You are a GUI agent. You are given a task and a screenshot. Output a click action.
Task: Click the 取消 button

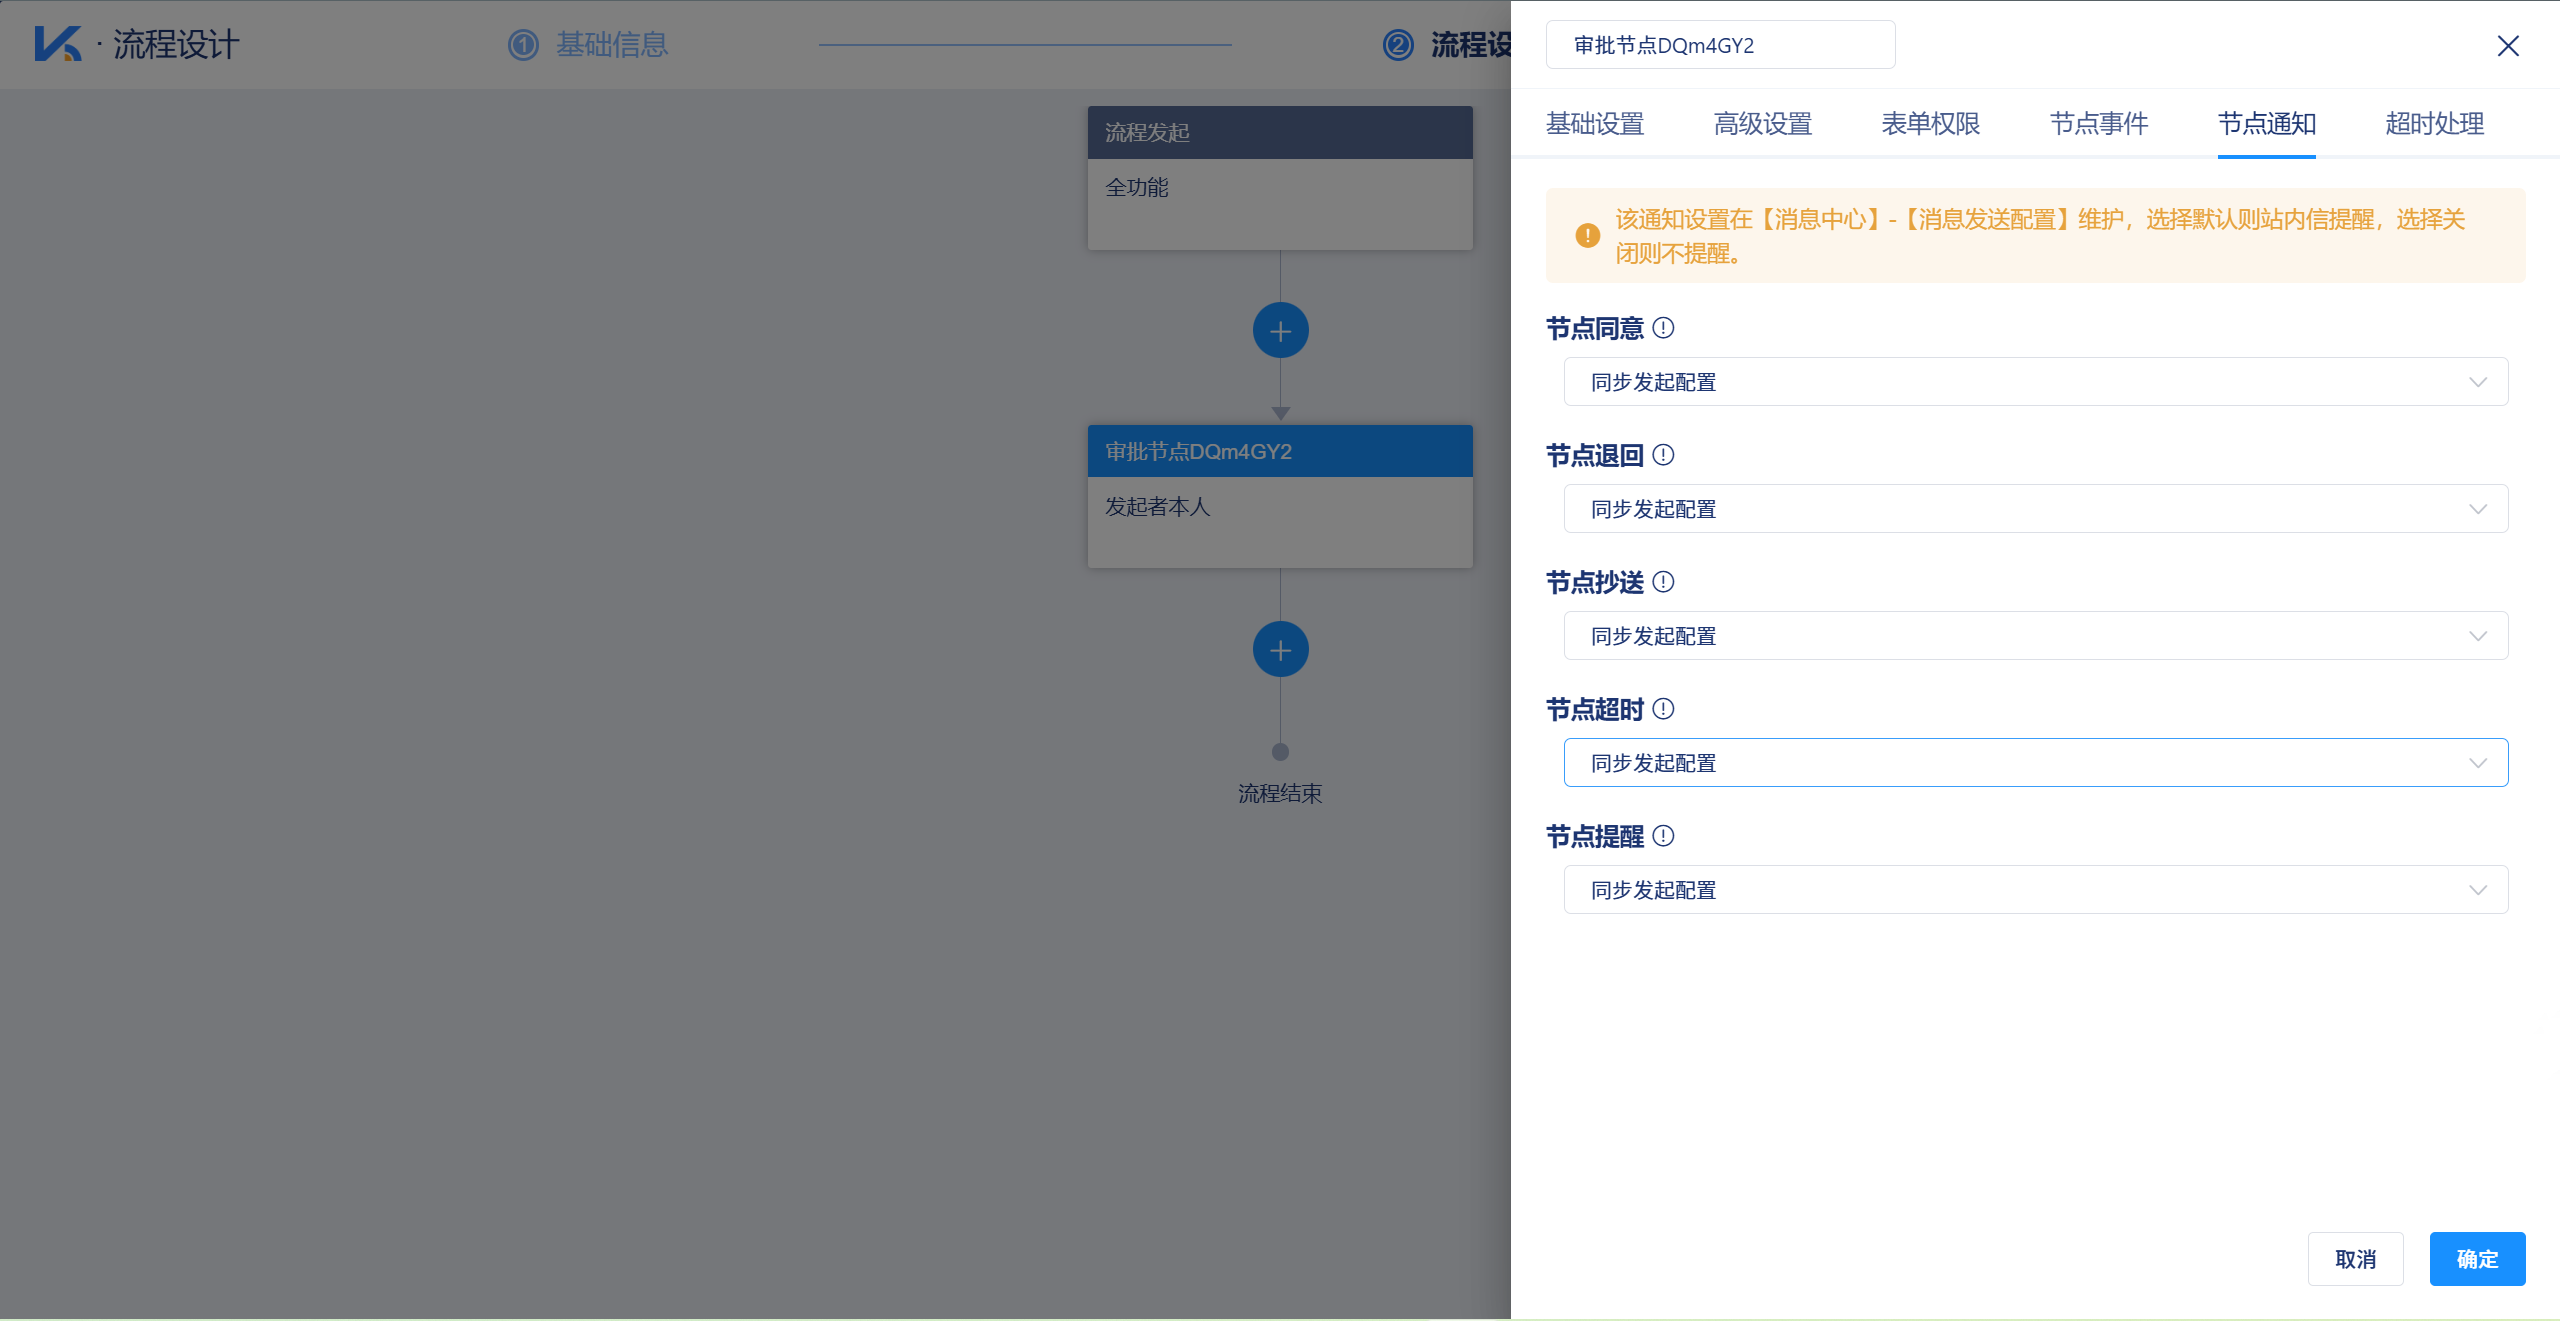tap(2355, 1259)
